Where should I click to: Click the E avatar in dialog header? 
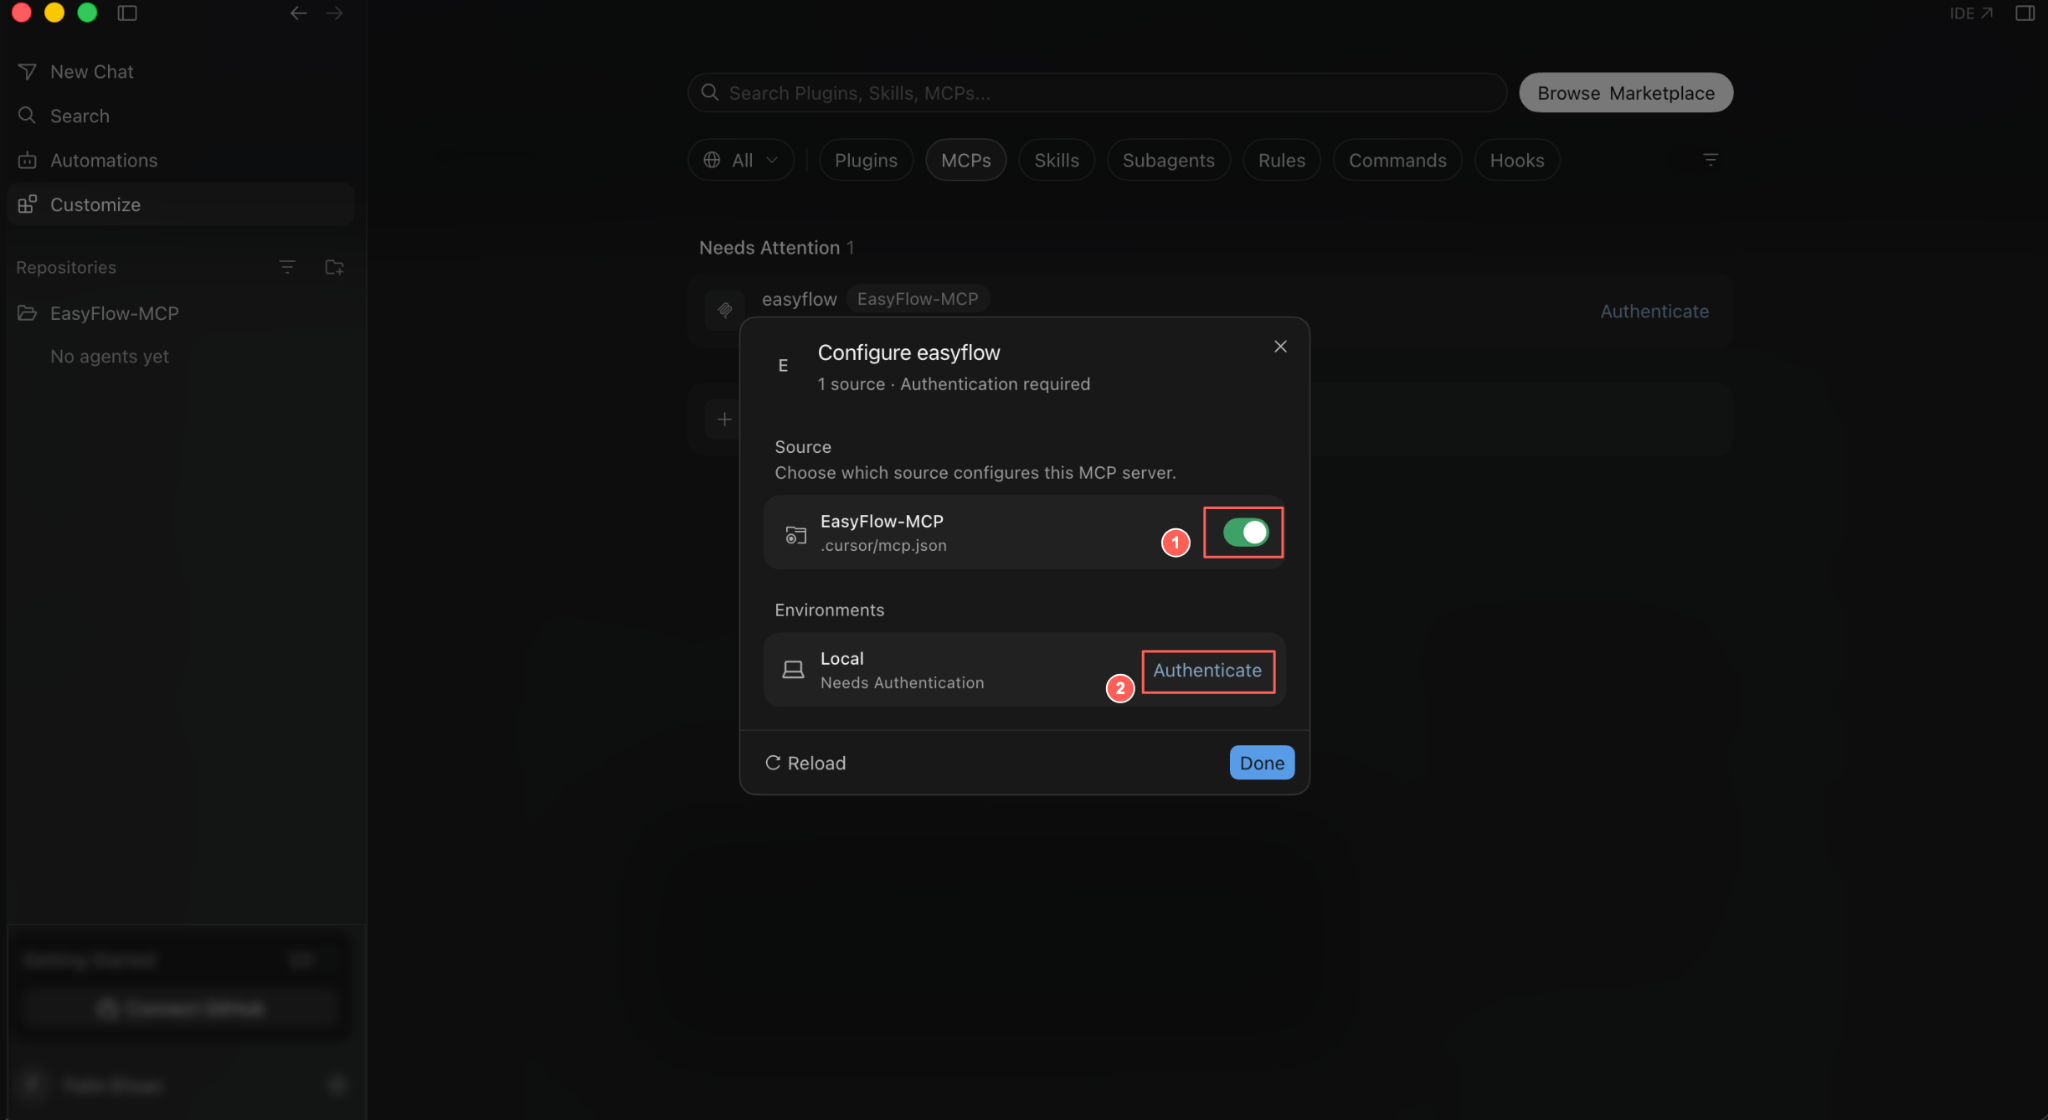[x=783, y=366]
